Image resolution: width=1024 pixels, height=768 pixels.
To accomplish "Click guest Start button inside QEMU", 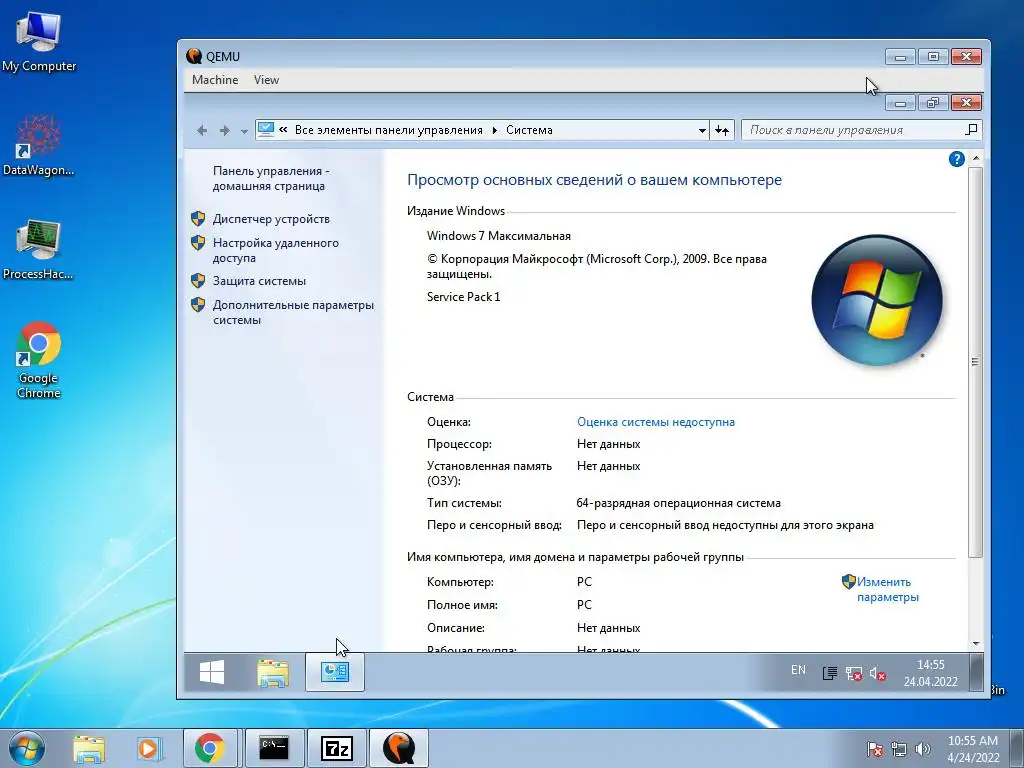I will [x=212, y=672].
